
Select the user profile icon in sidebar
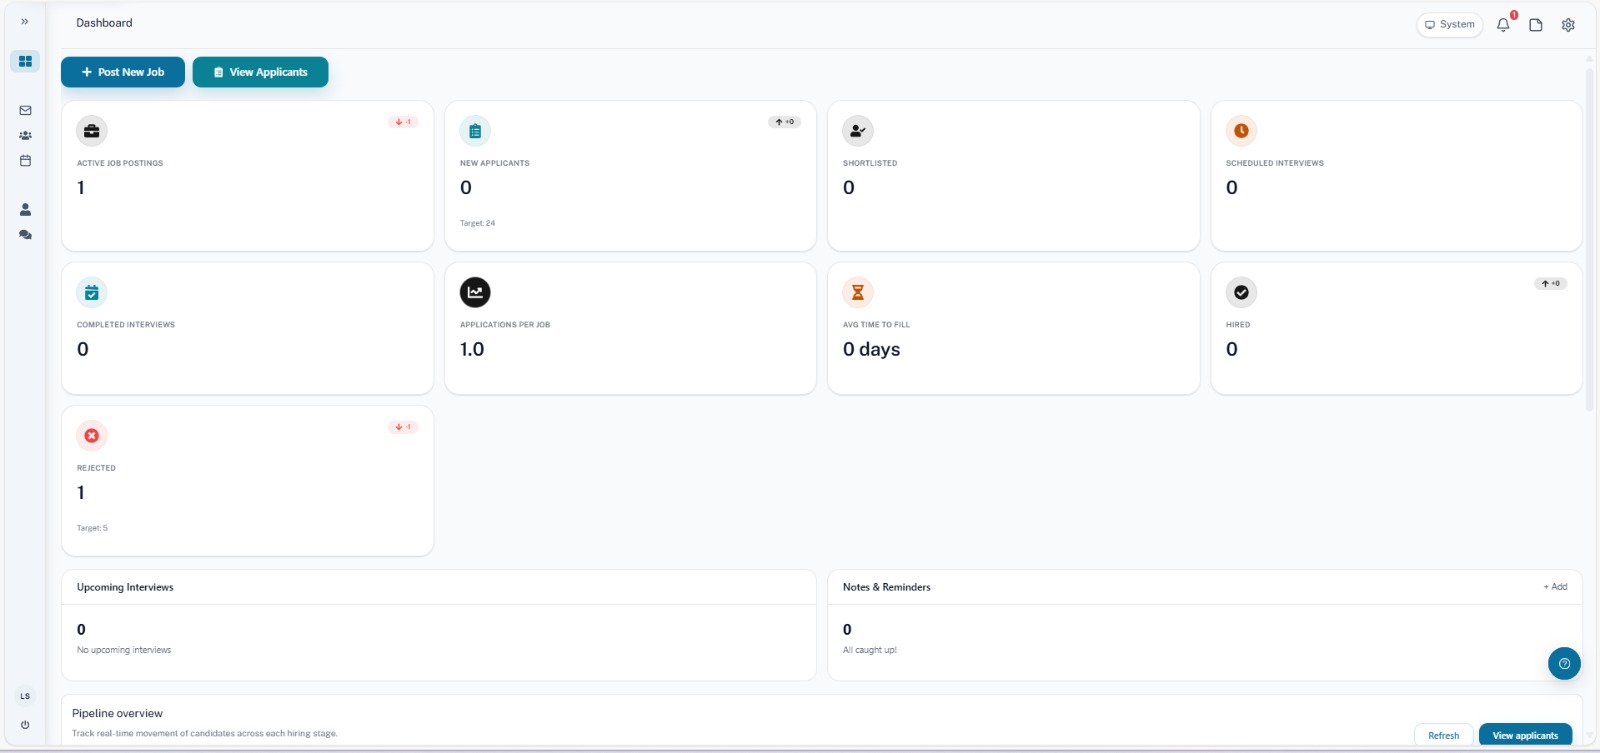25,209
